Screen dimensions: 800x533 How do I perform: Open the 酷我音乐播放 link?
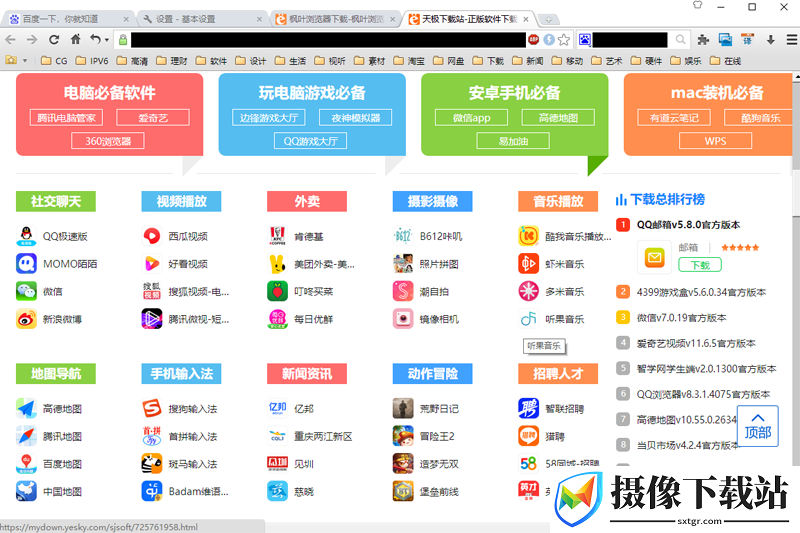578,237
